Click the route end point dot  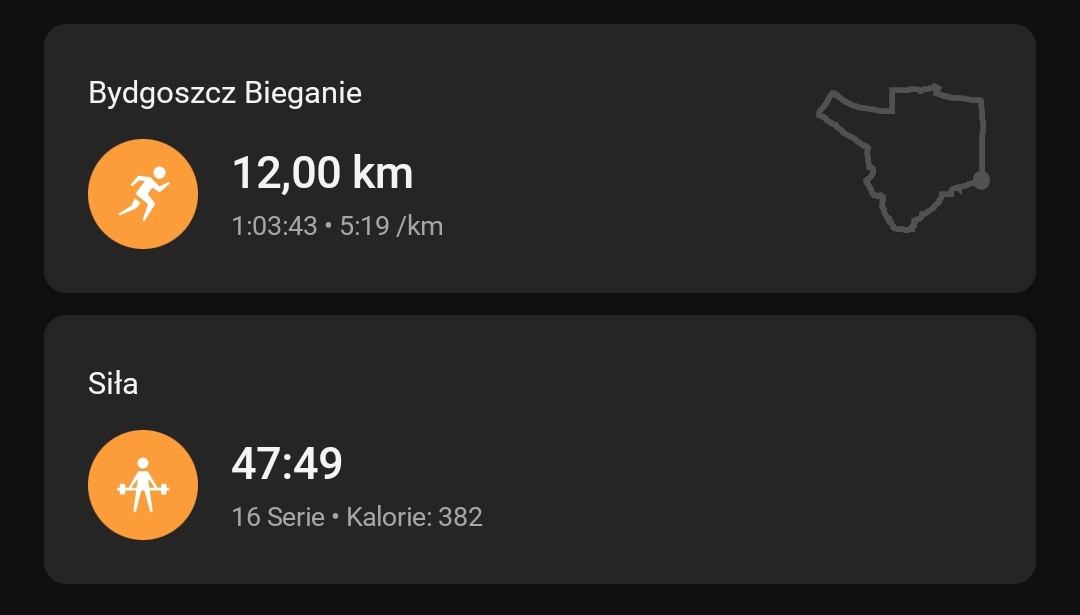981,180
